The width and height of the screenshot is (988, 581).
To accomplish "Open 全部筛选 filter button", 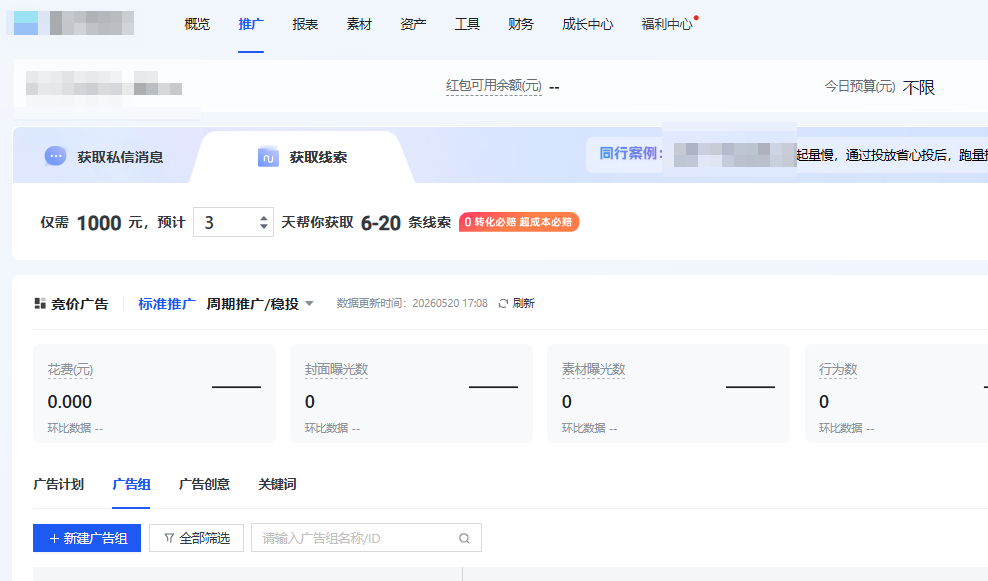I will (x=197, y=538).
